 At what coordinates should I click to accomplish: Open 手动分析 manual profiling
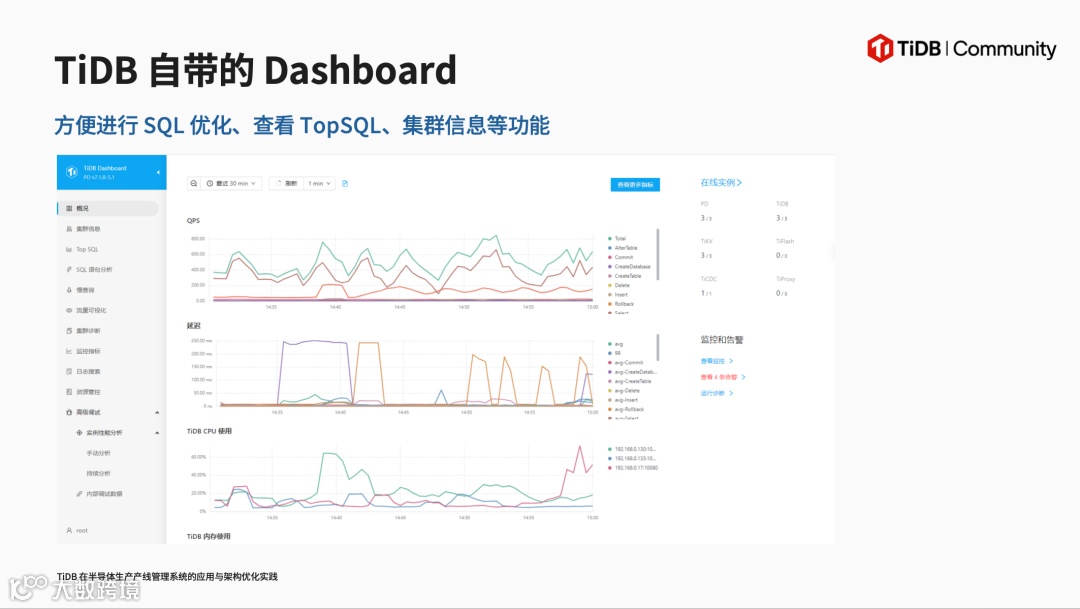point(98,453)
